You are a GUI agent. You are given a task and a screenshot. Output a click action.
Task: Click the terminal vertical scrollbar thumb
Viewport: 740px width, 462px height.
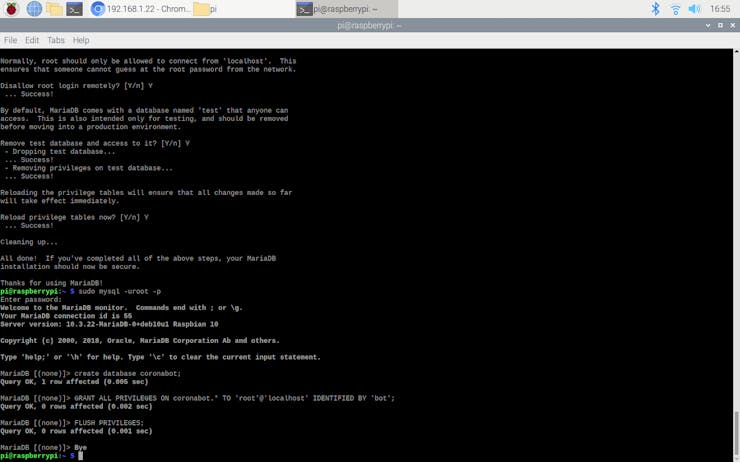[x=737, y=434]
